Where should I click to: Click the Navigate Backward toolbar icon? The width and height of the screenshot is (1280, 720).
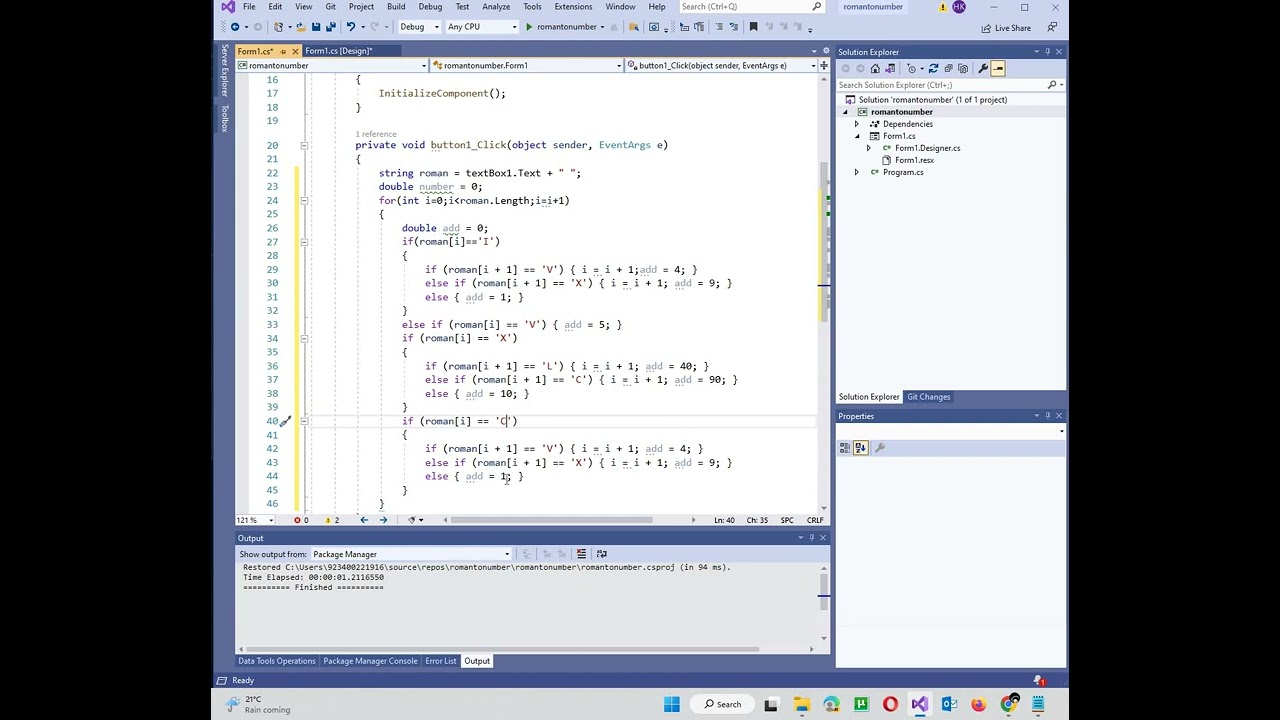pos(235,27)
